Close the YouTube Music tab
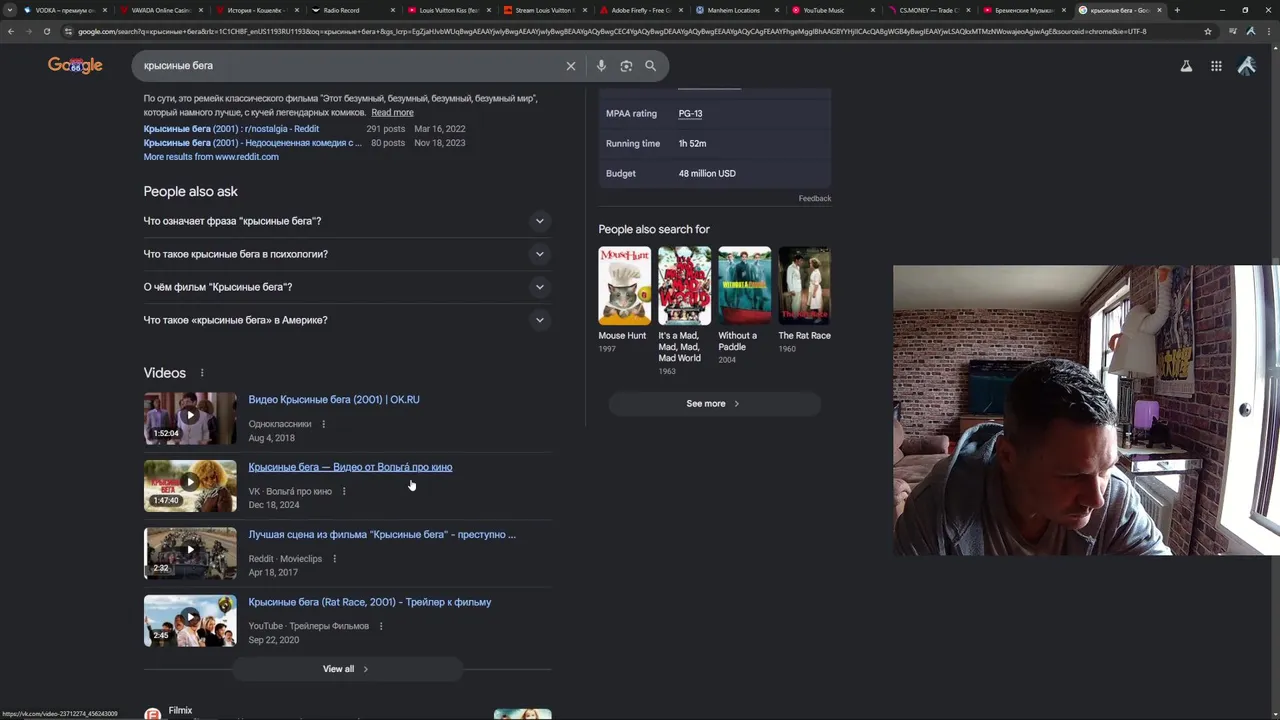The height and width of the screenshot is (720, 1280). [x=873, y=10]
